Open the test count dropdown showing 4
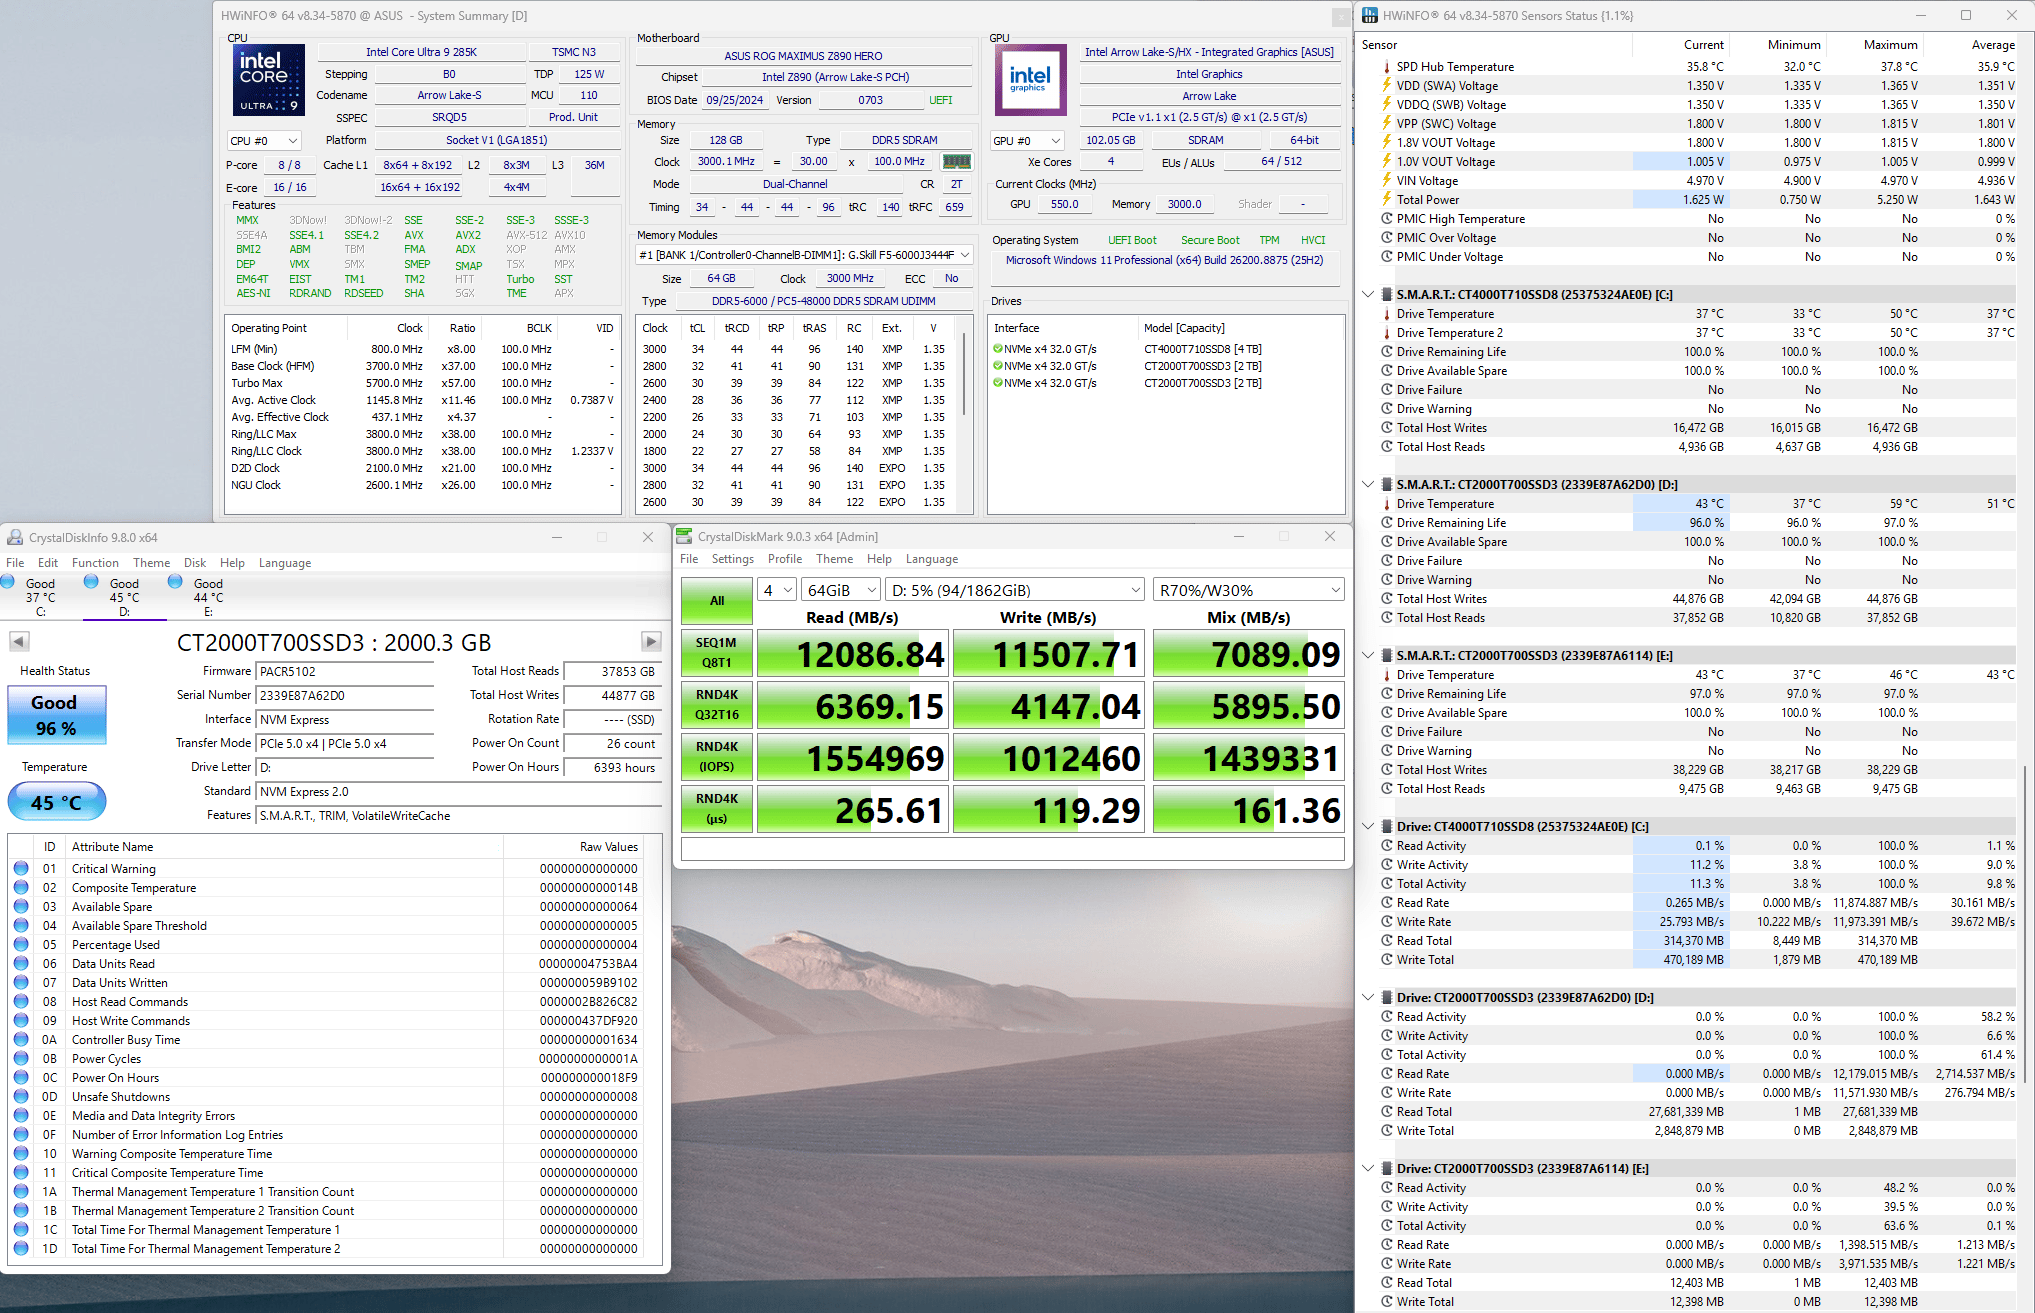The width and height of the screenshot is (2035, 1313). tap(777, 590)
